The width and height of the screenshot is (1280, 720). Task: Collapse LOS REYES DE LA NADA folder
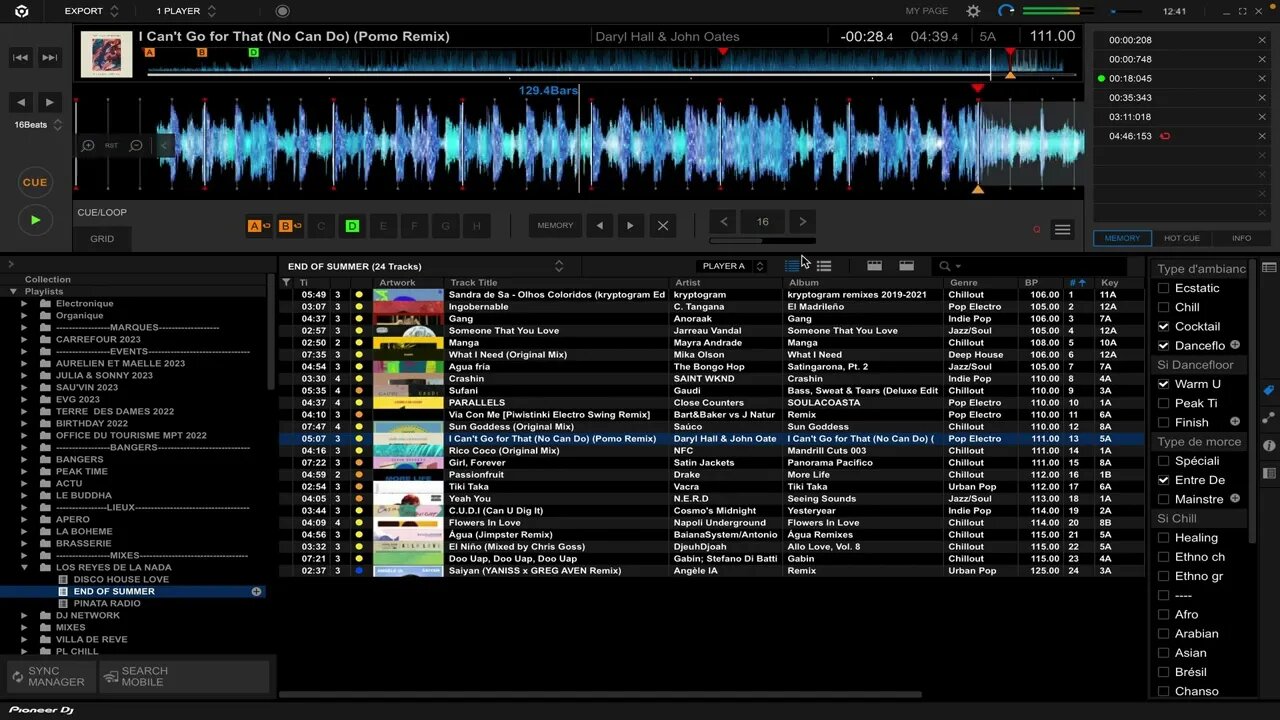(x=24, y=567)
